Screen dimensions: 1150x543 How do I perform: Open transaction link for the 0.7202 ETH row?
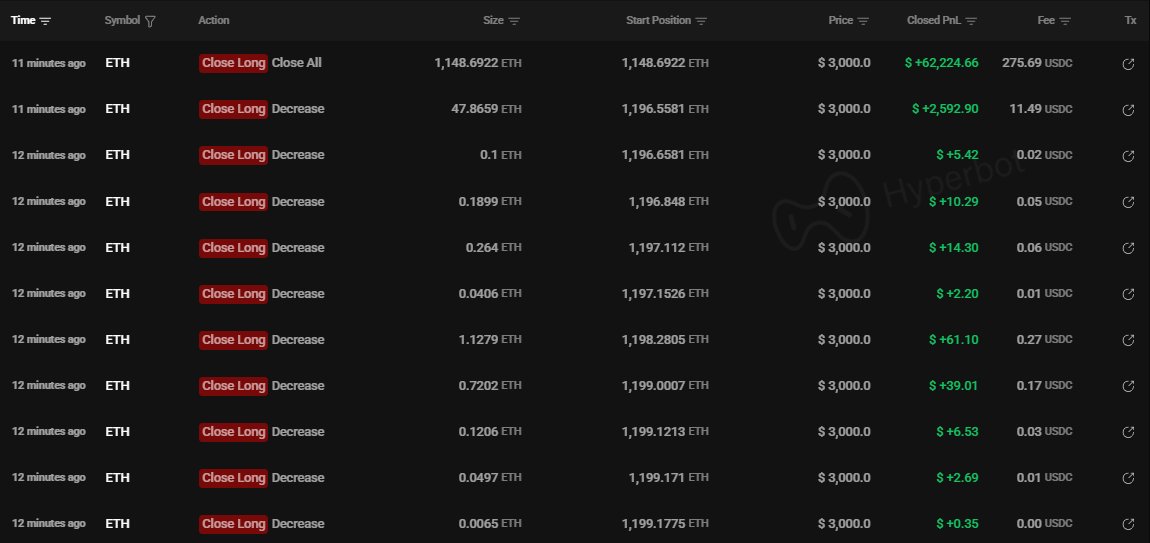coord(1128,386)
